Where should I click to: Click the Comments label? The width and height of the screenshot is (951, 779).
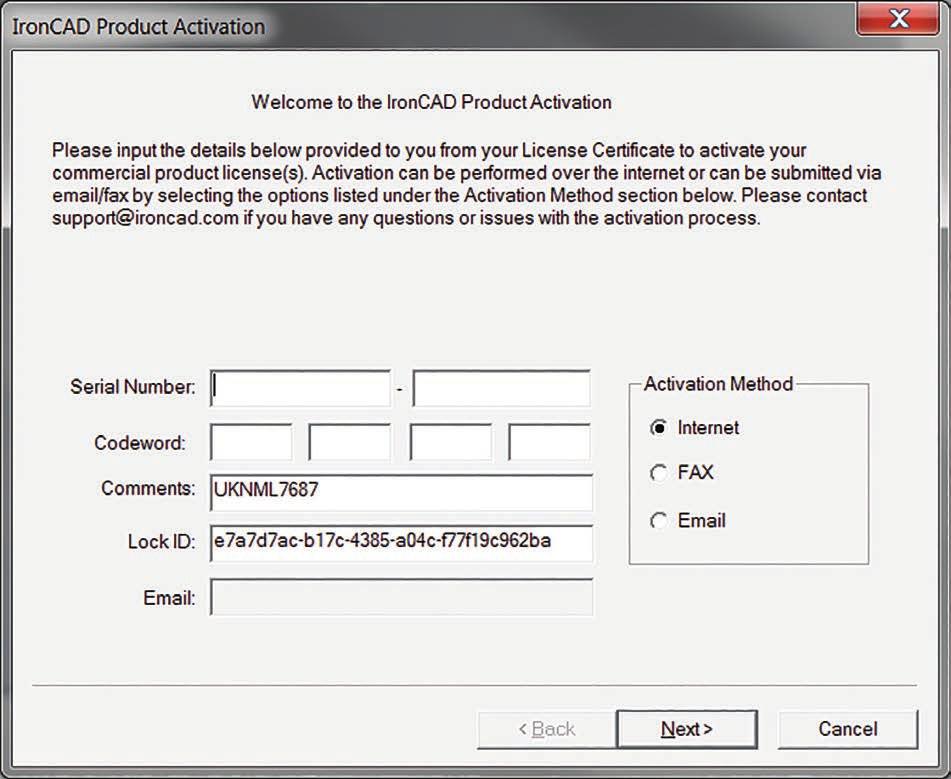click(x=149, y=488)
